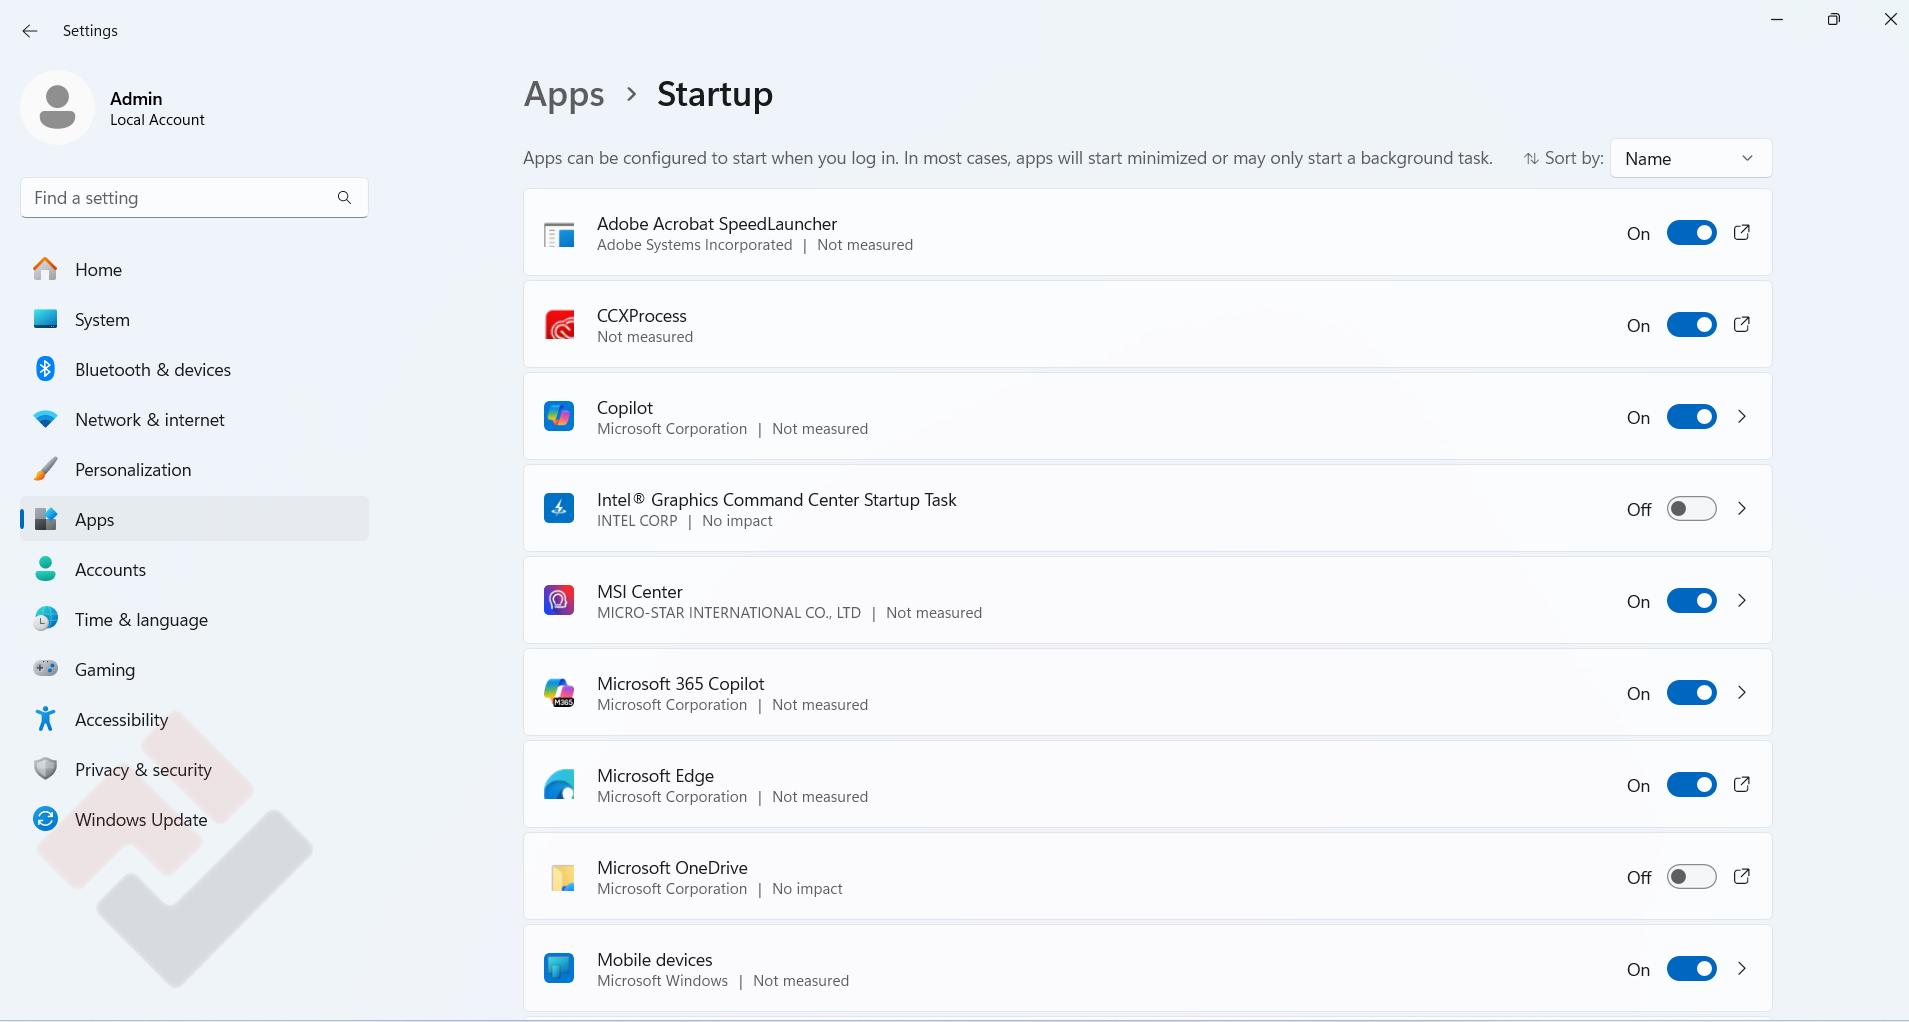Viewport: 1909px width, 1022px height.
Task: Open Windows Update in sidebar
Action: pyautogui.click(x=141, y=820)
